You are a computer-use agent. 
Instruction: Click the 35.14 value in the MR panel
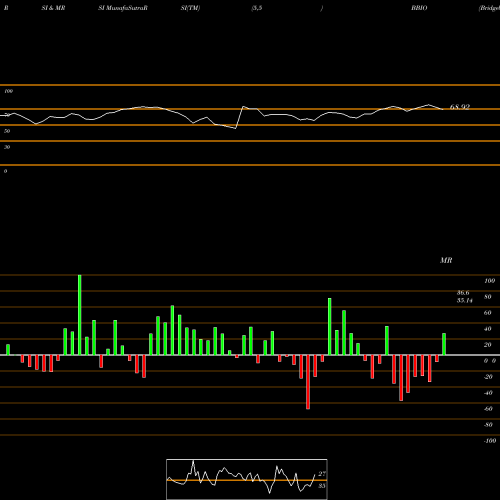pos(465,300)
